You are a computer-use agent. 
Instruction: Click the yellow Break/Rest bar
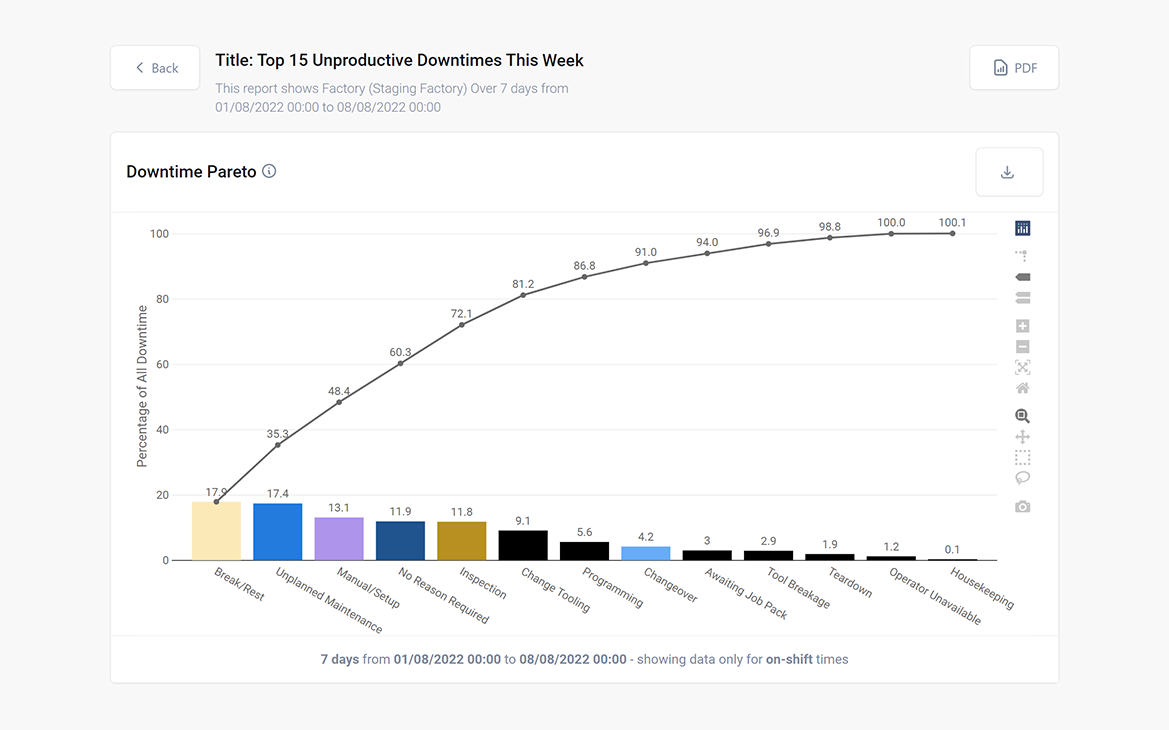click(216, 532)
